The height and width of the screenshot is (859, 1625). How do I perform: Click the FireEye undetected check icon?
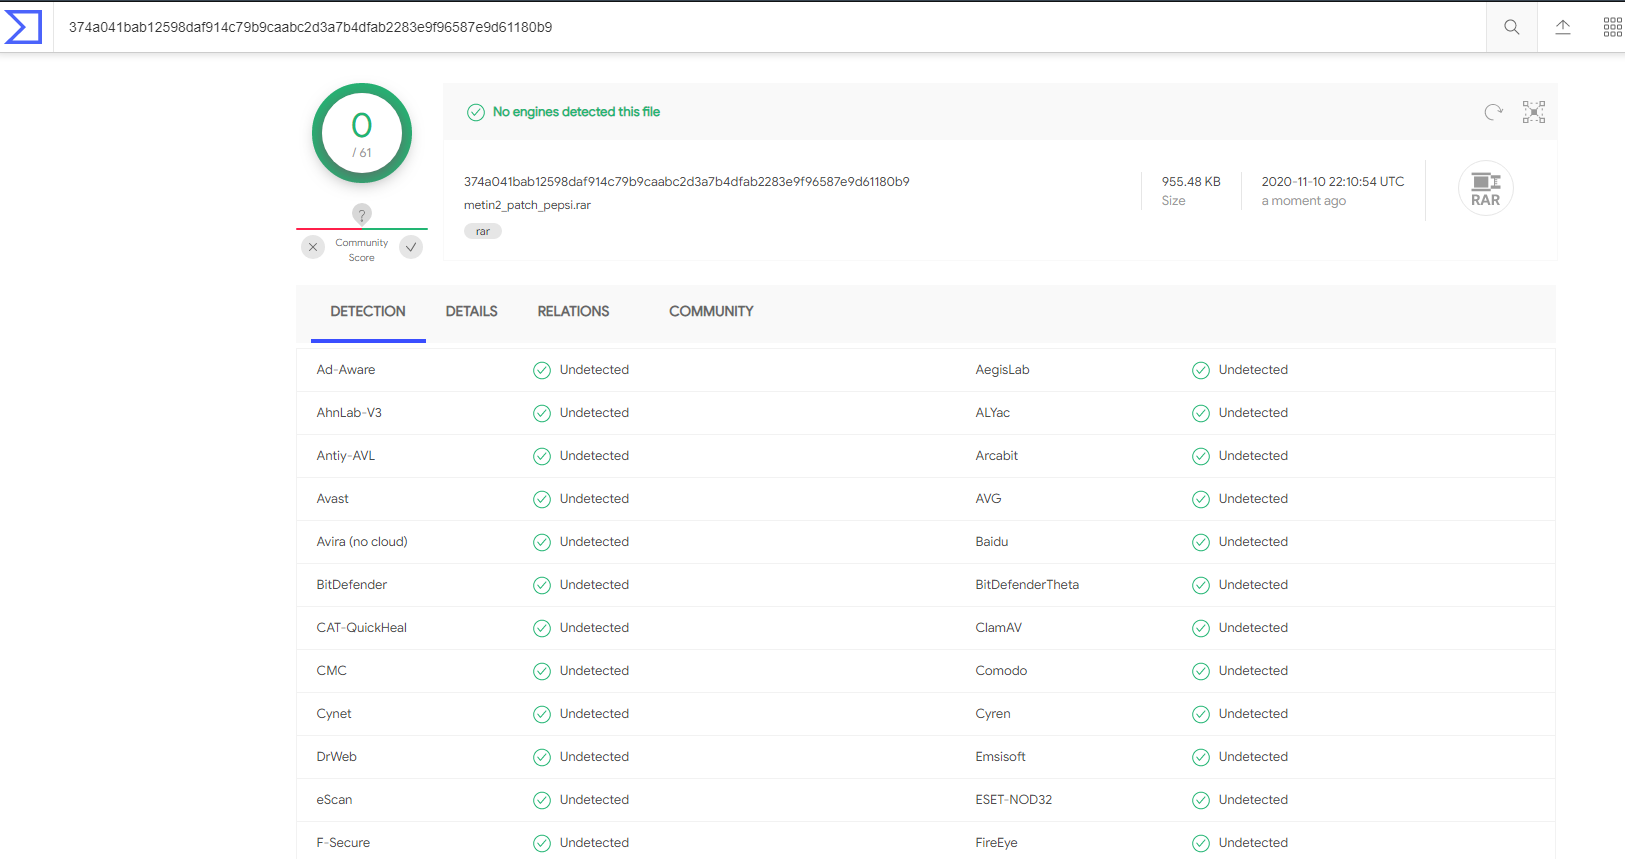(1201, 843)
